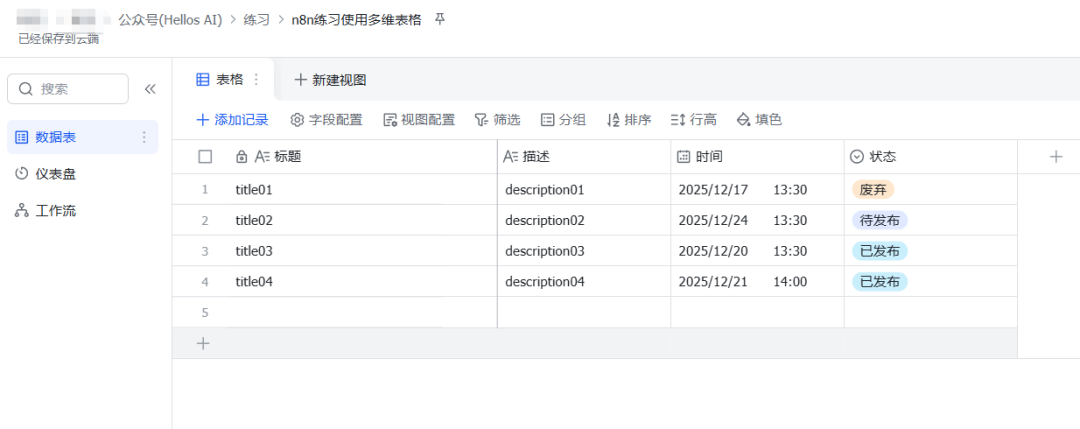Select the title03 cell

[x=364, y=251]
